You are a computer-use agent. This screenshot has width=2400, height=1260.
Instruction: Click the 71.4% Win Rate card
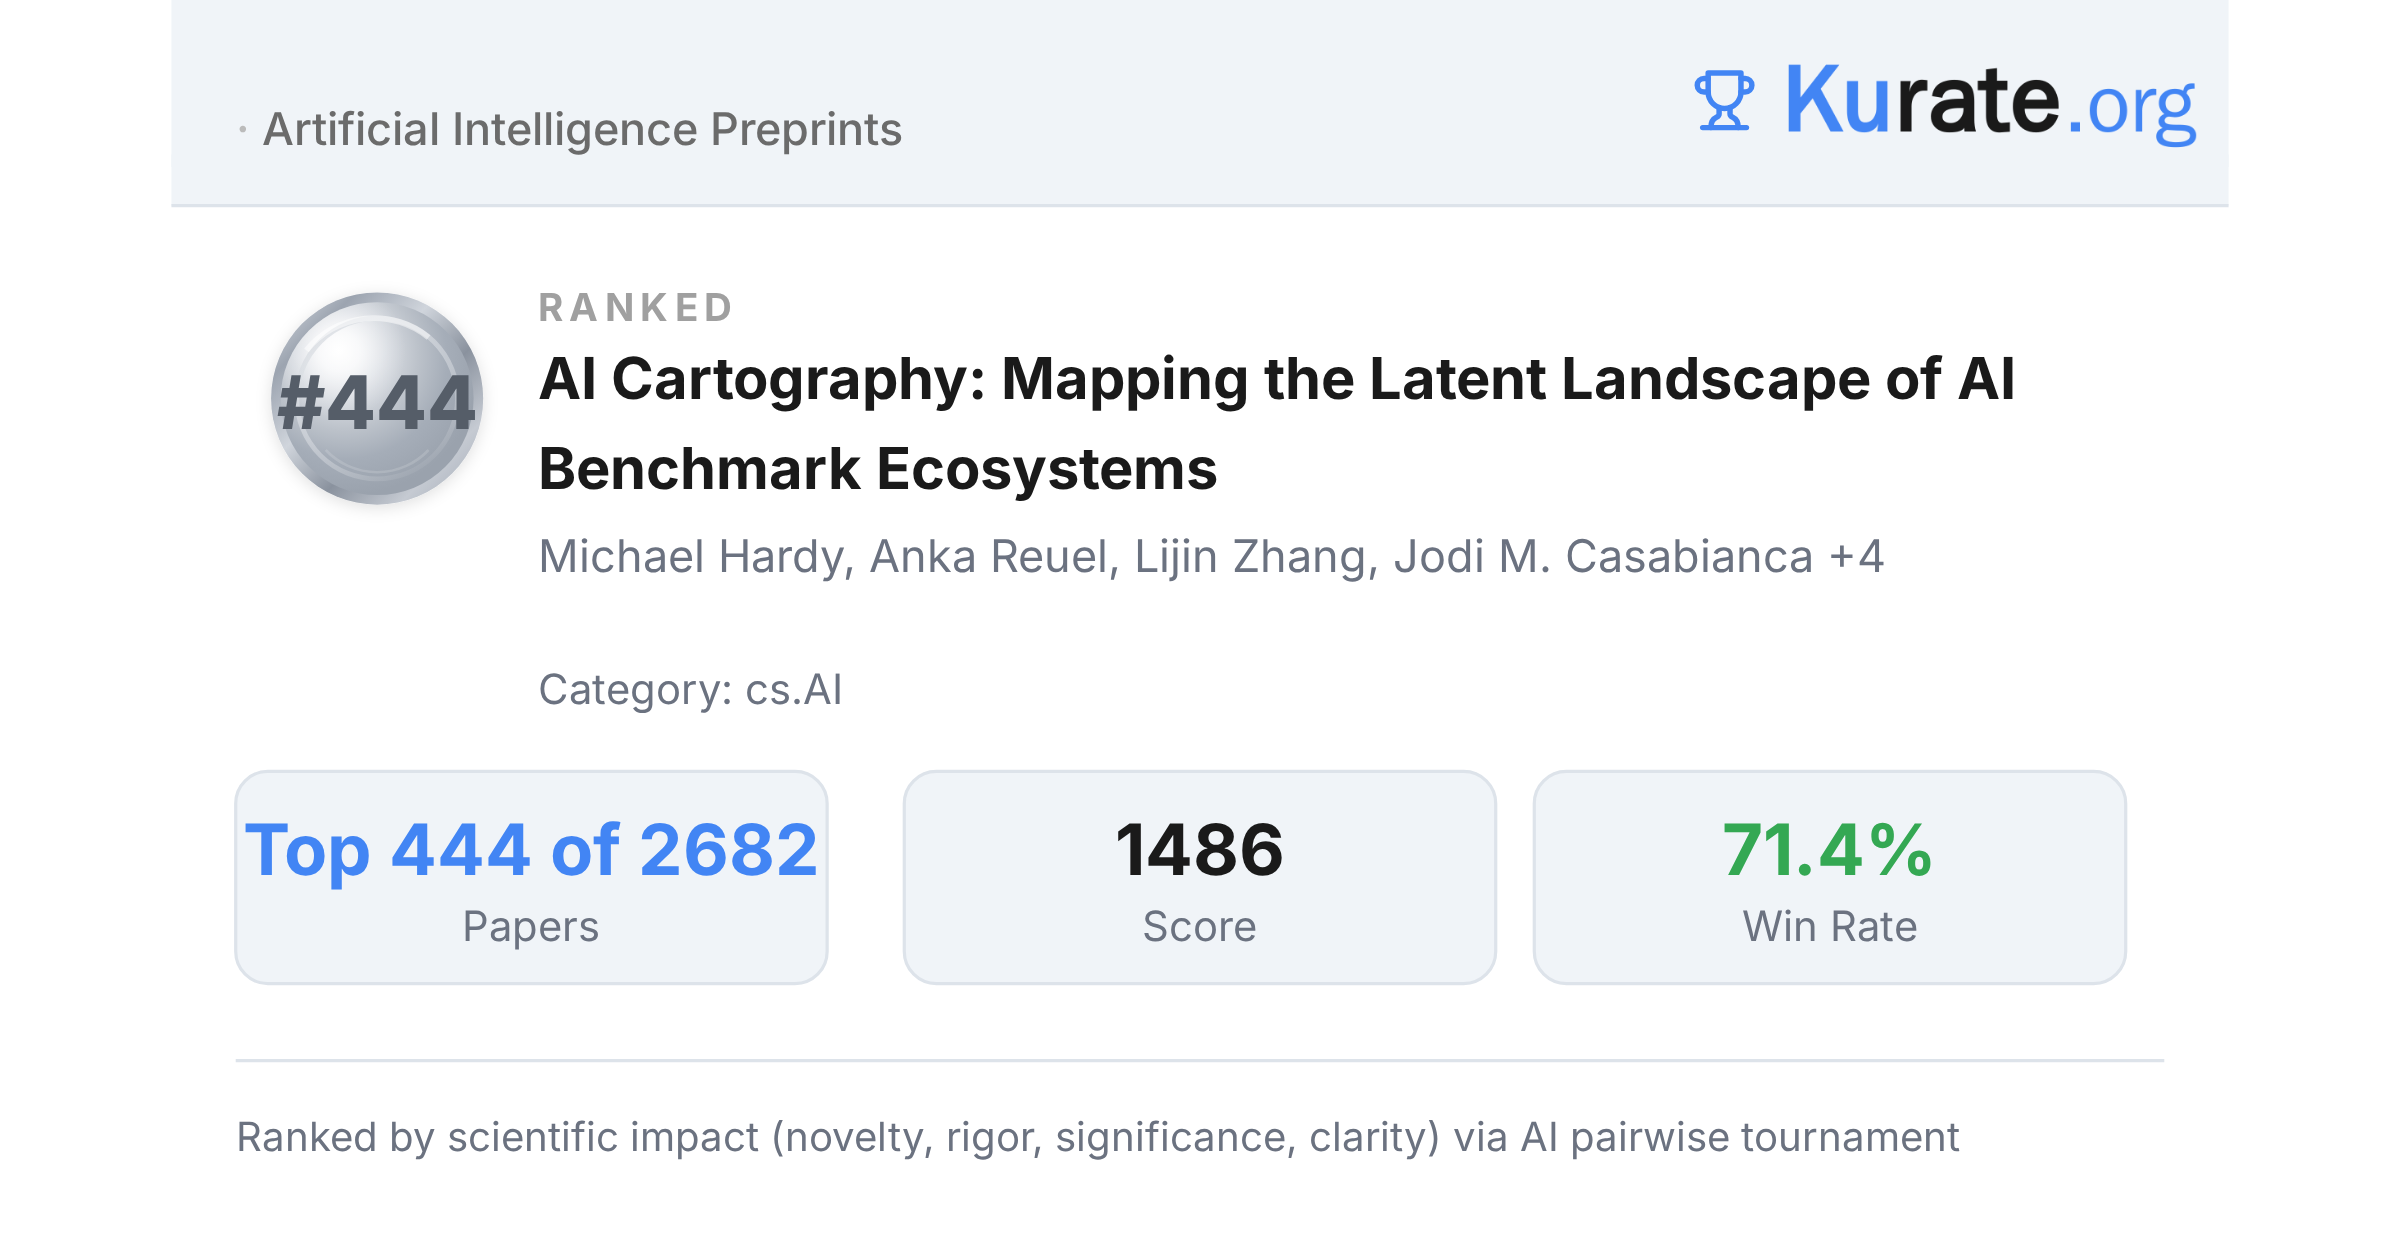[1829, 877]
